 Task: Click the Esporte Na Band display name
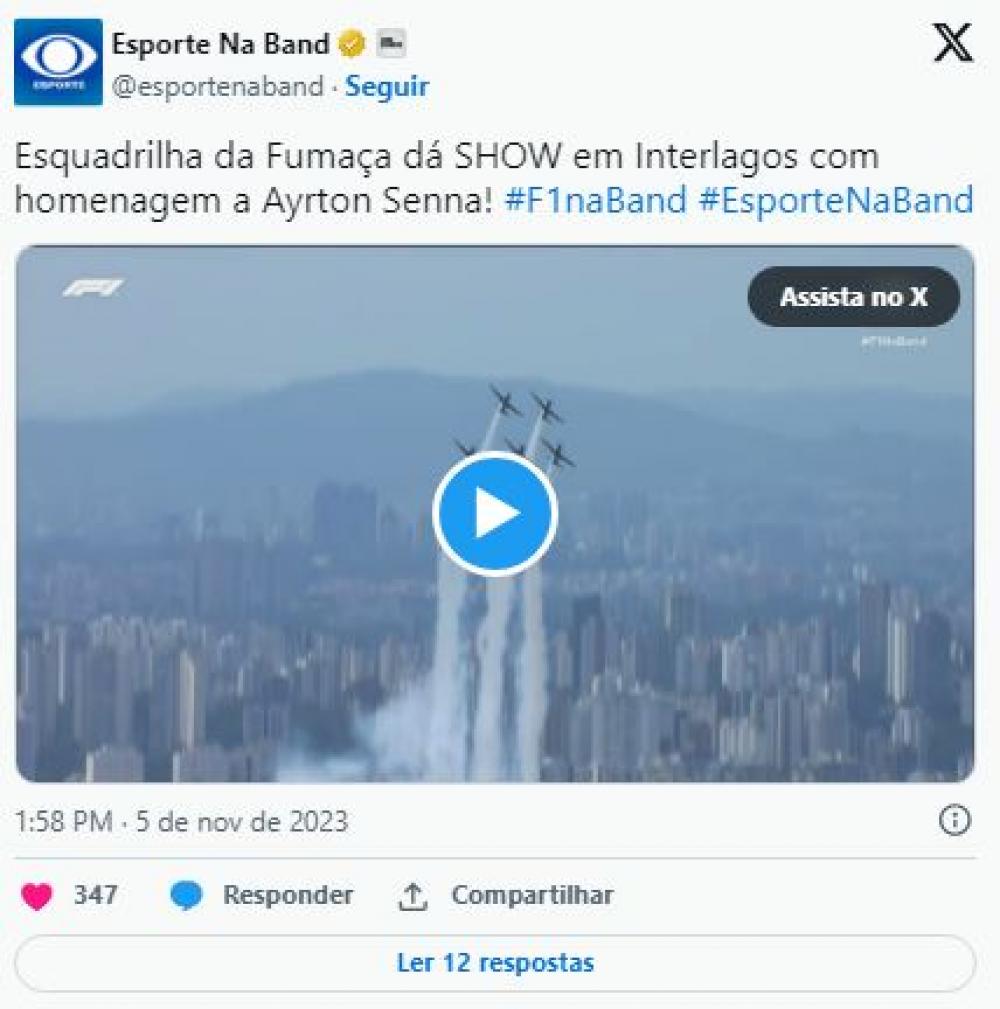tap(220, 44)
